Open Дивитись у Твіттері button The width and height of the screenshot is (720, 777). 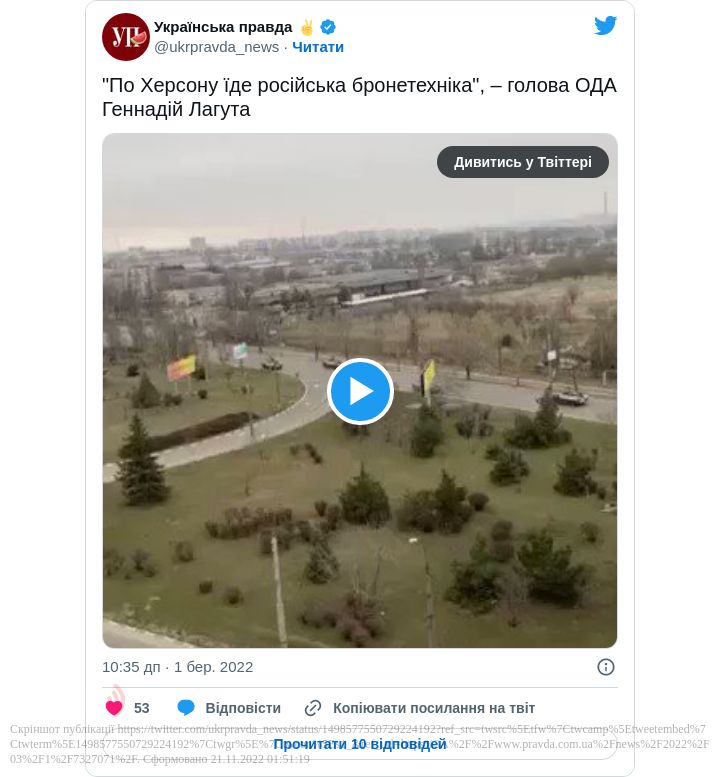523,162
